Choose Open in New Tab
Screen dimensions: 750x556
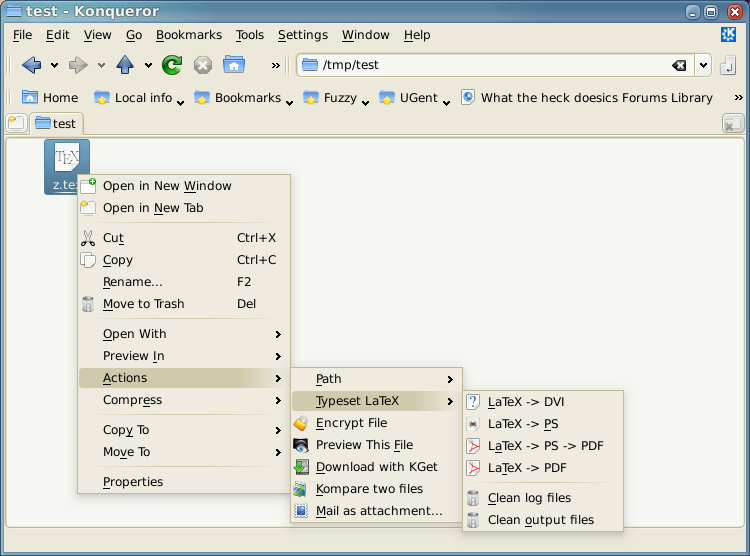pos(184,208)
